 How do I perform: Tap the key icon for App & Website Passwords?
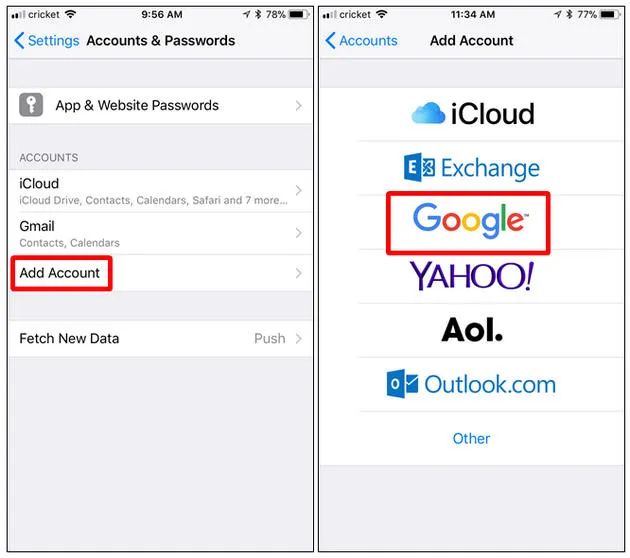point(31,105)
